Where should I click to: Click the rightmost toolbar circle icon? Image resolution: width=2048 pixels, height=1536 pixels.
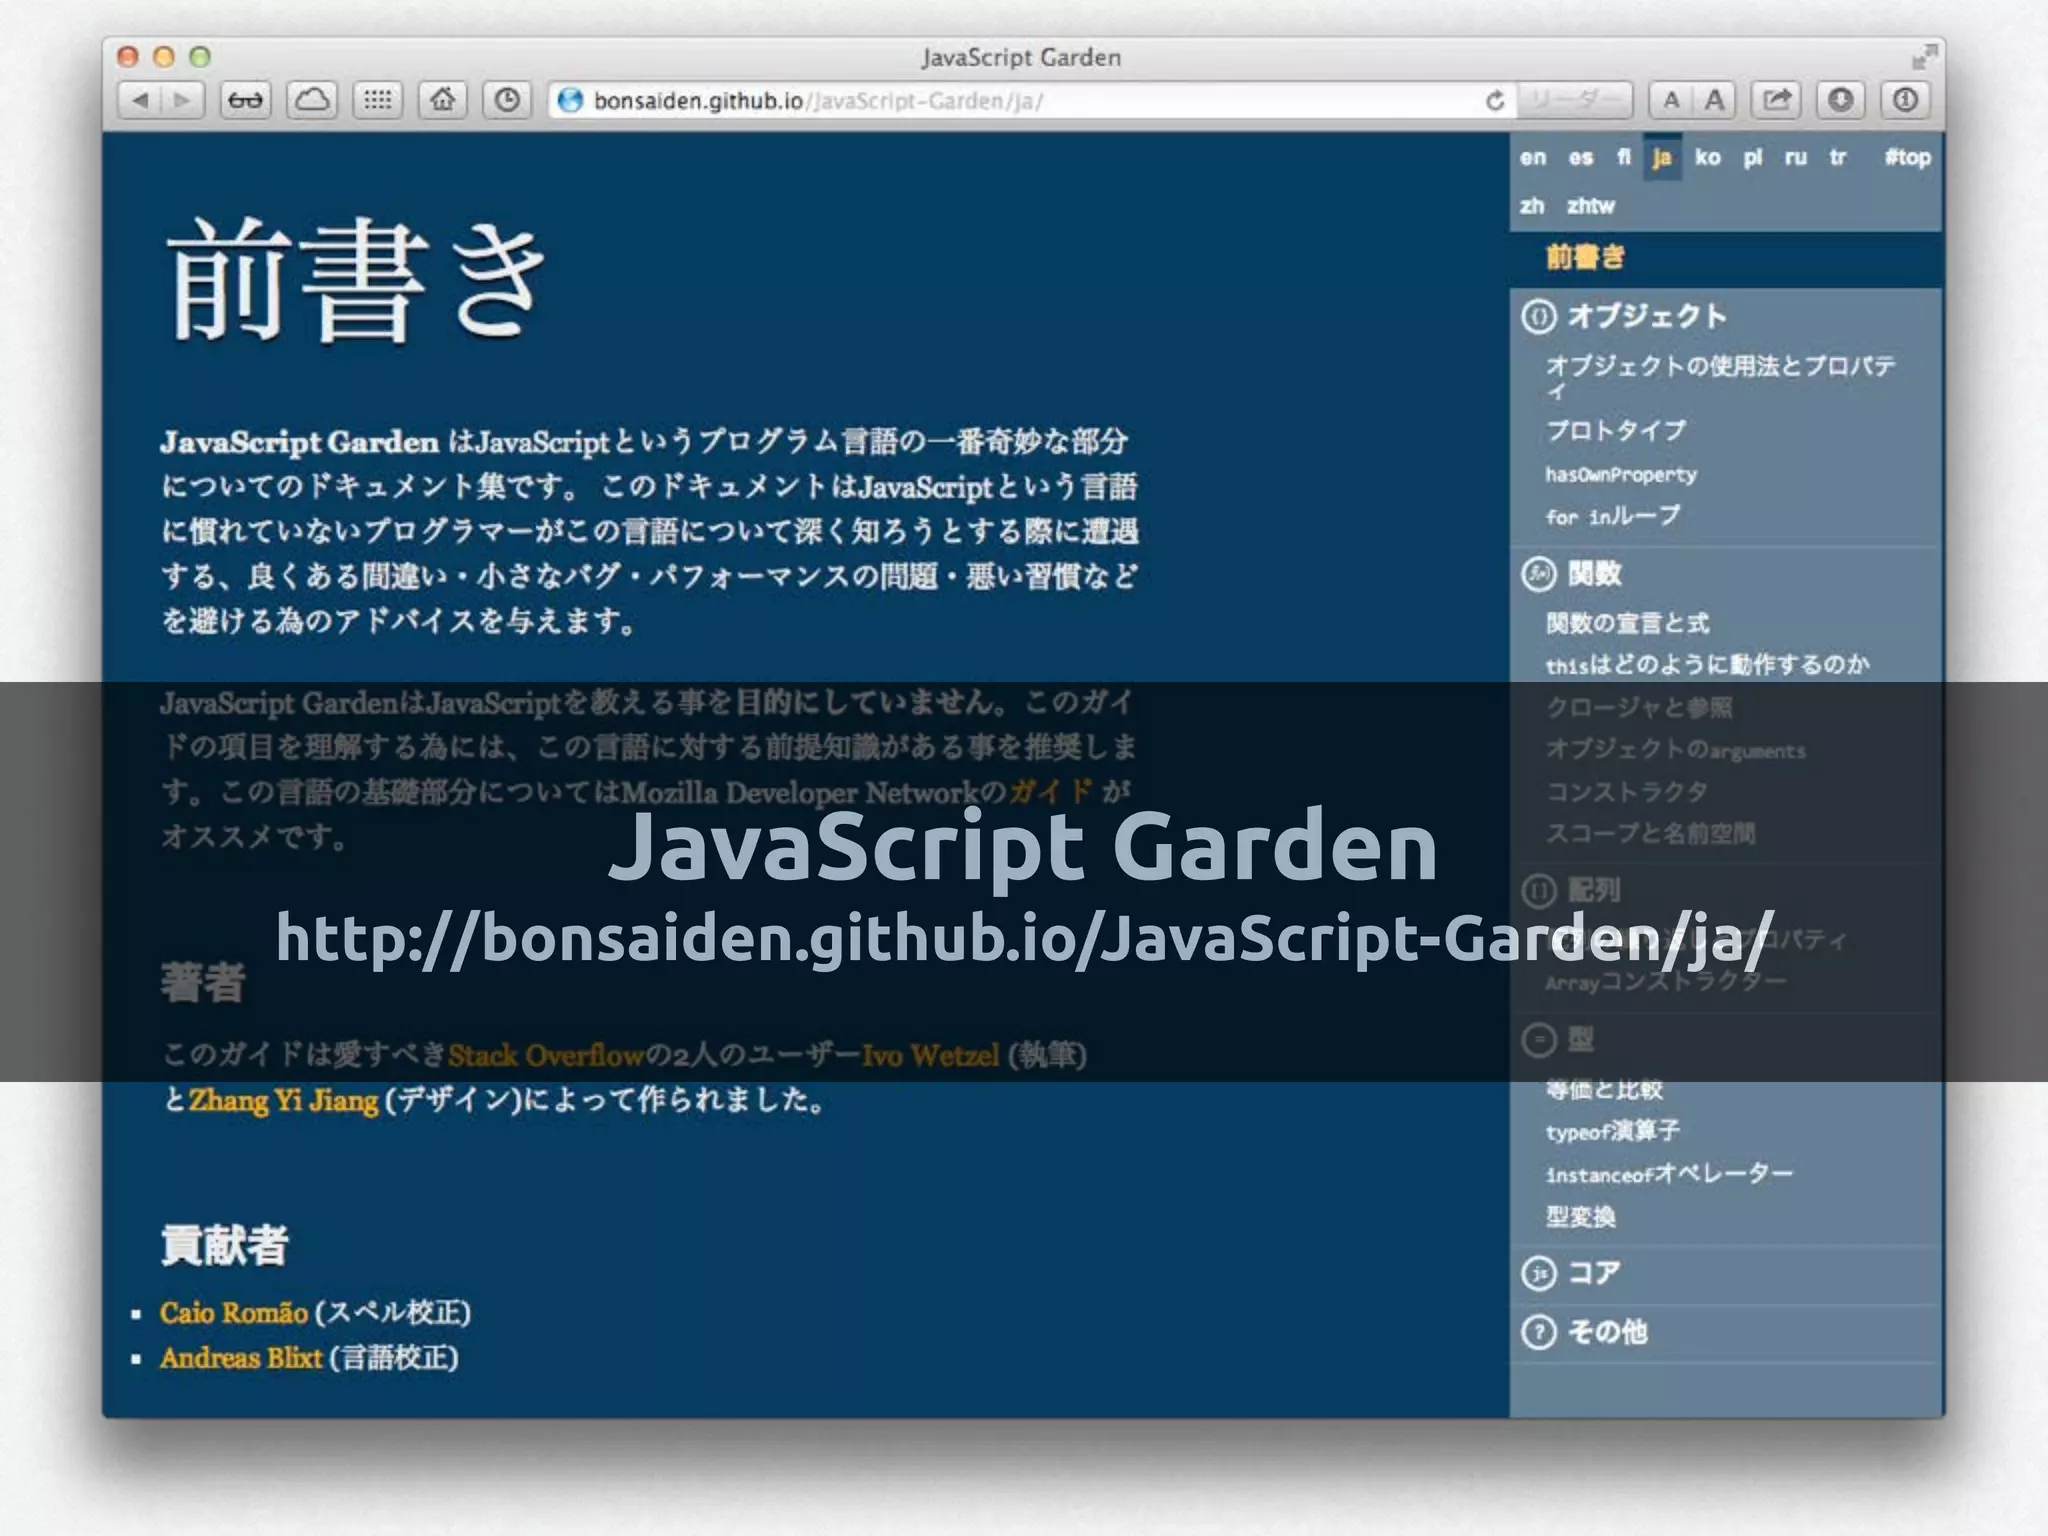coord(1906,100)
